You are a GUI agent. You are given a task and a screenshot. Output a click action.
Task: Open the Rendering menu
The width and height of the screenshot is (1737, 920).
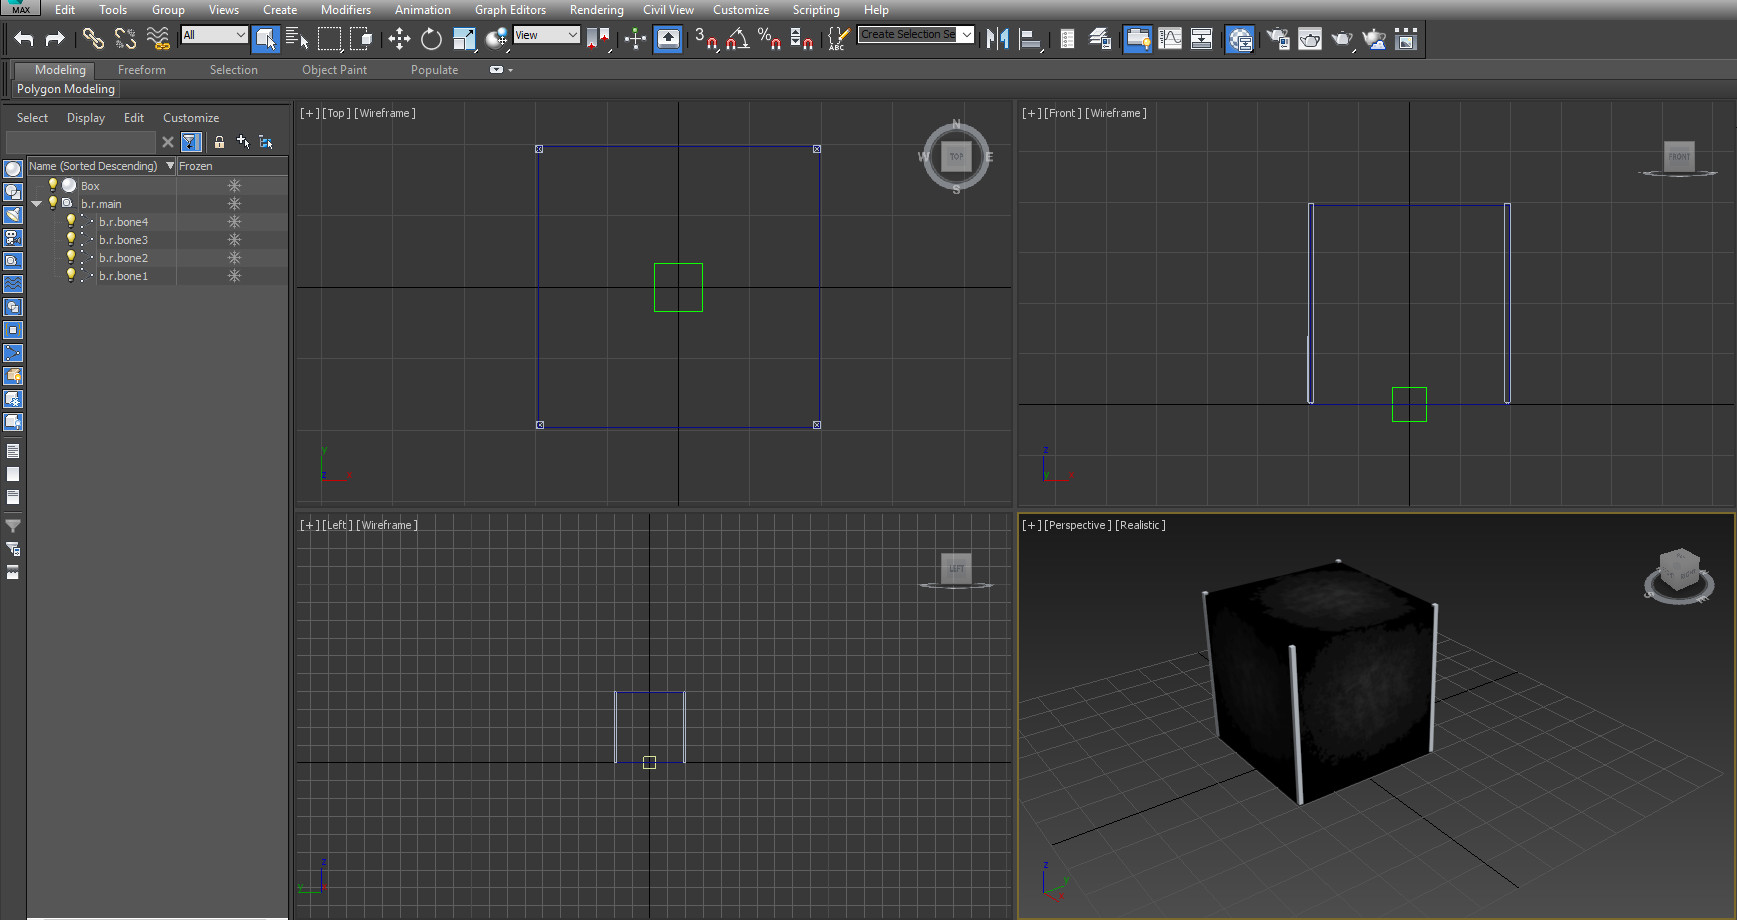coord(596,10)
